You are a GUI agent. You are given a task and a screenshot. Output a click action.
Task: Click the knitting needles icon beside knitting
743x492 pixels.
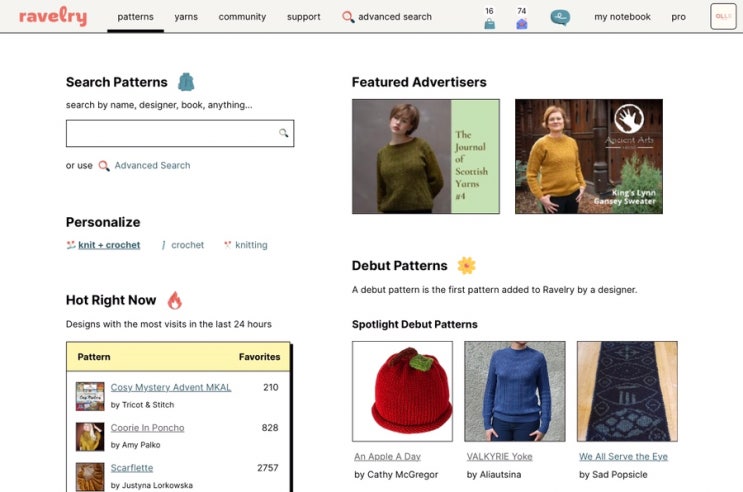coord(227,245)
